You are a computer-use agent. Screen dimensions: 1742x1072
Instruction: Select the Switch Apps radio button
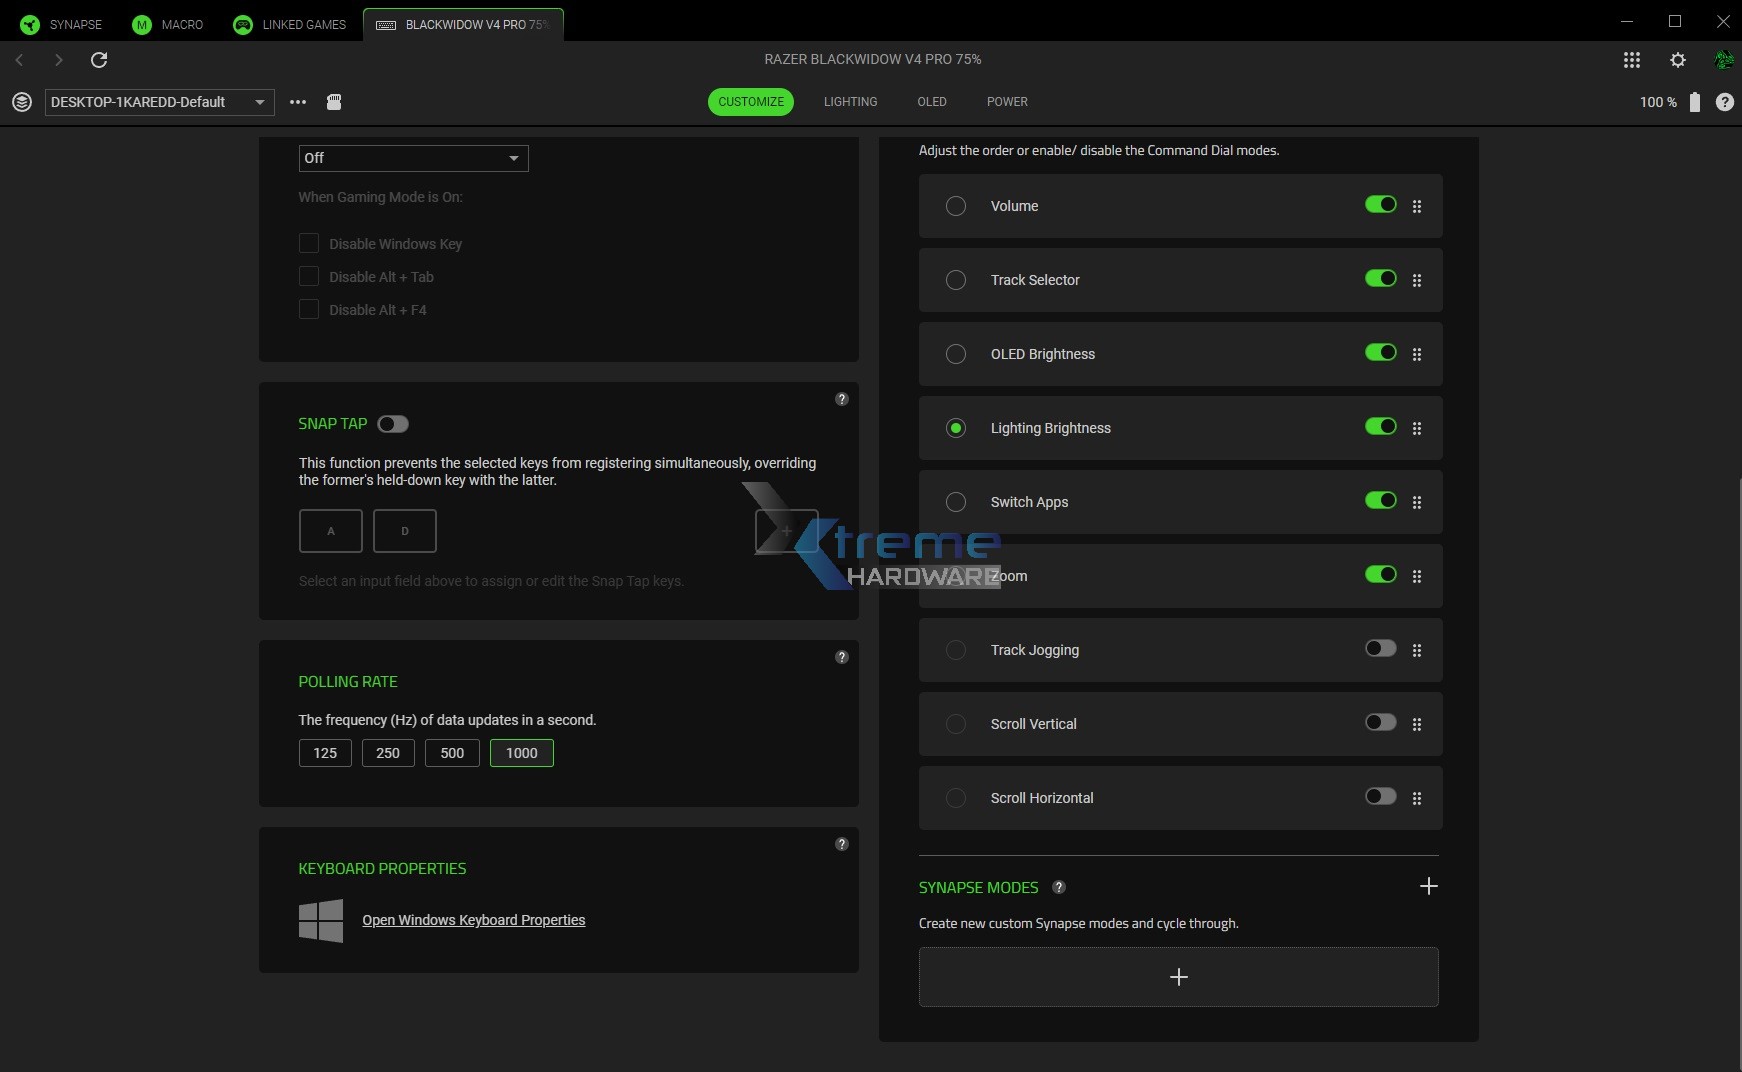956,502
